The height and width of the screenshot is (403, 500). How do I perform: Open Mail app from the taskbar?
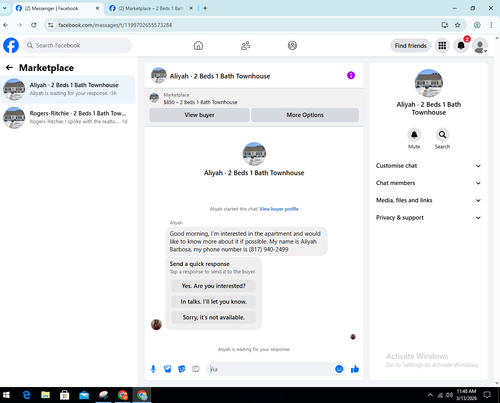(84, 395)
